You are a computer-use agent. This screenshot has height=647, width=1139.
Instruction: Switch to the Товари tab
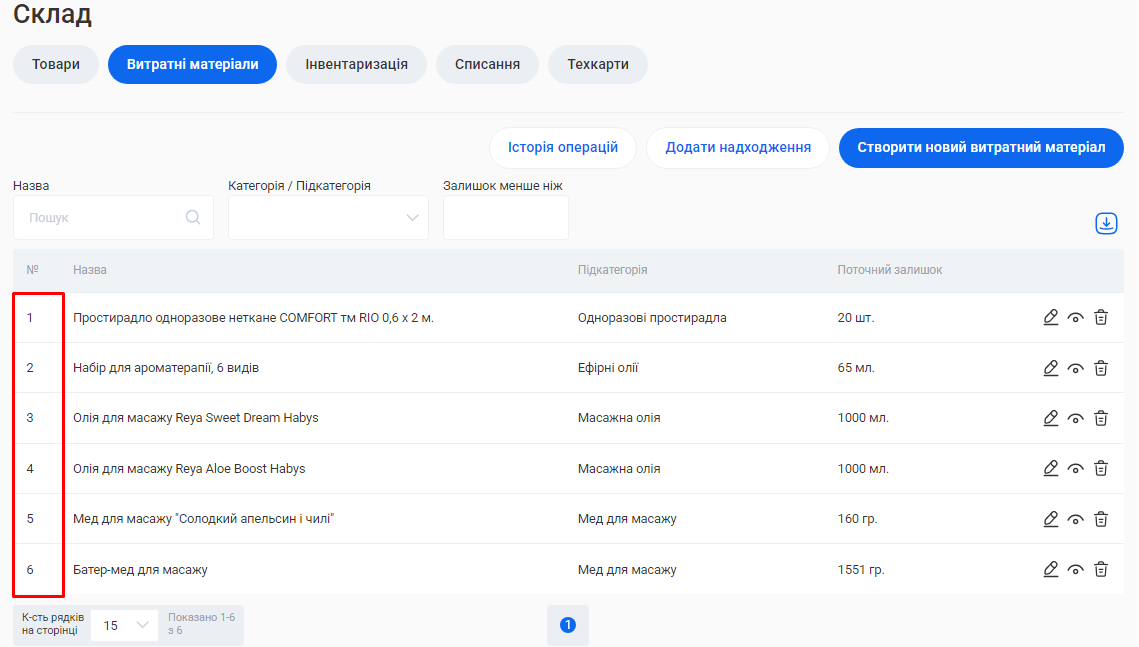click(56, 64)
